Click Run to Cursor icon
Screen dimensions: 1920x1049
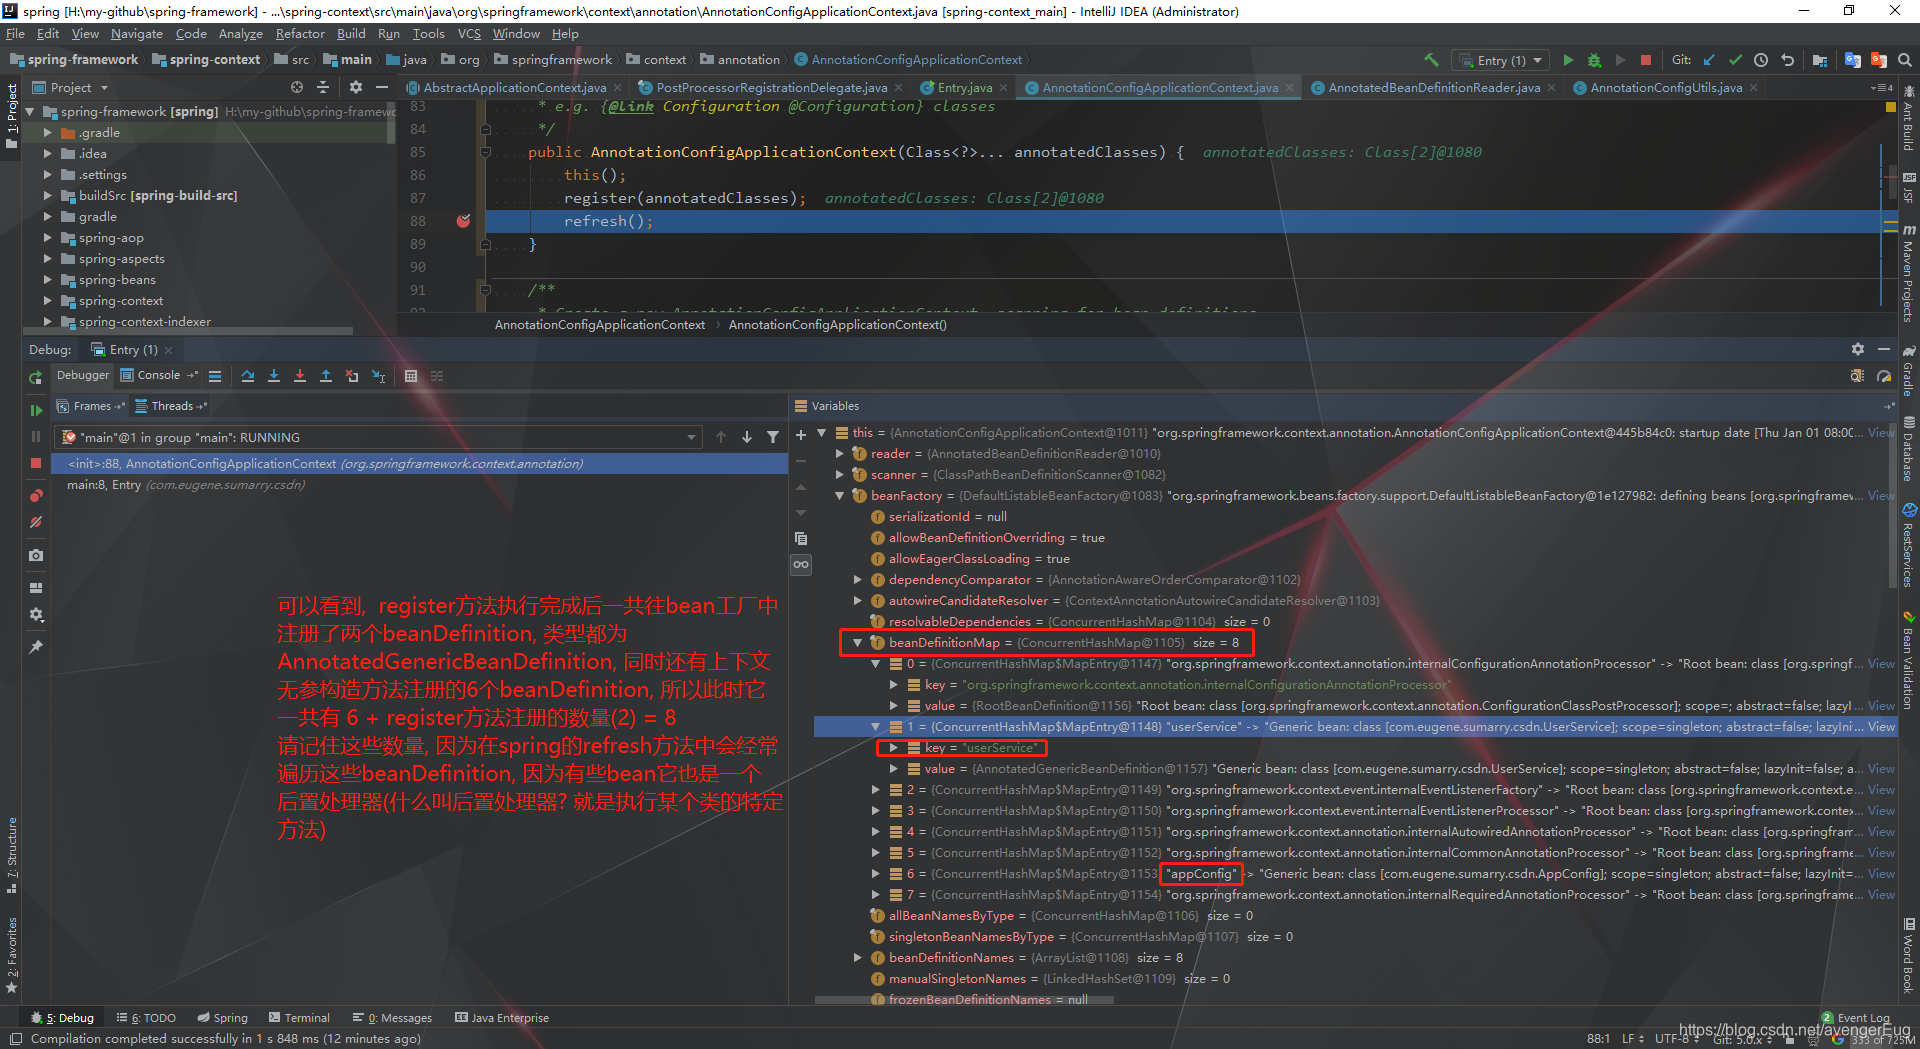coord(378,376)
